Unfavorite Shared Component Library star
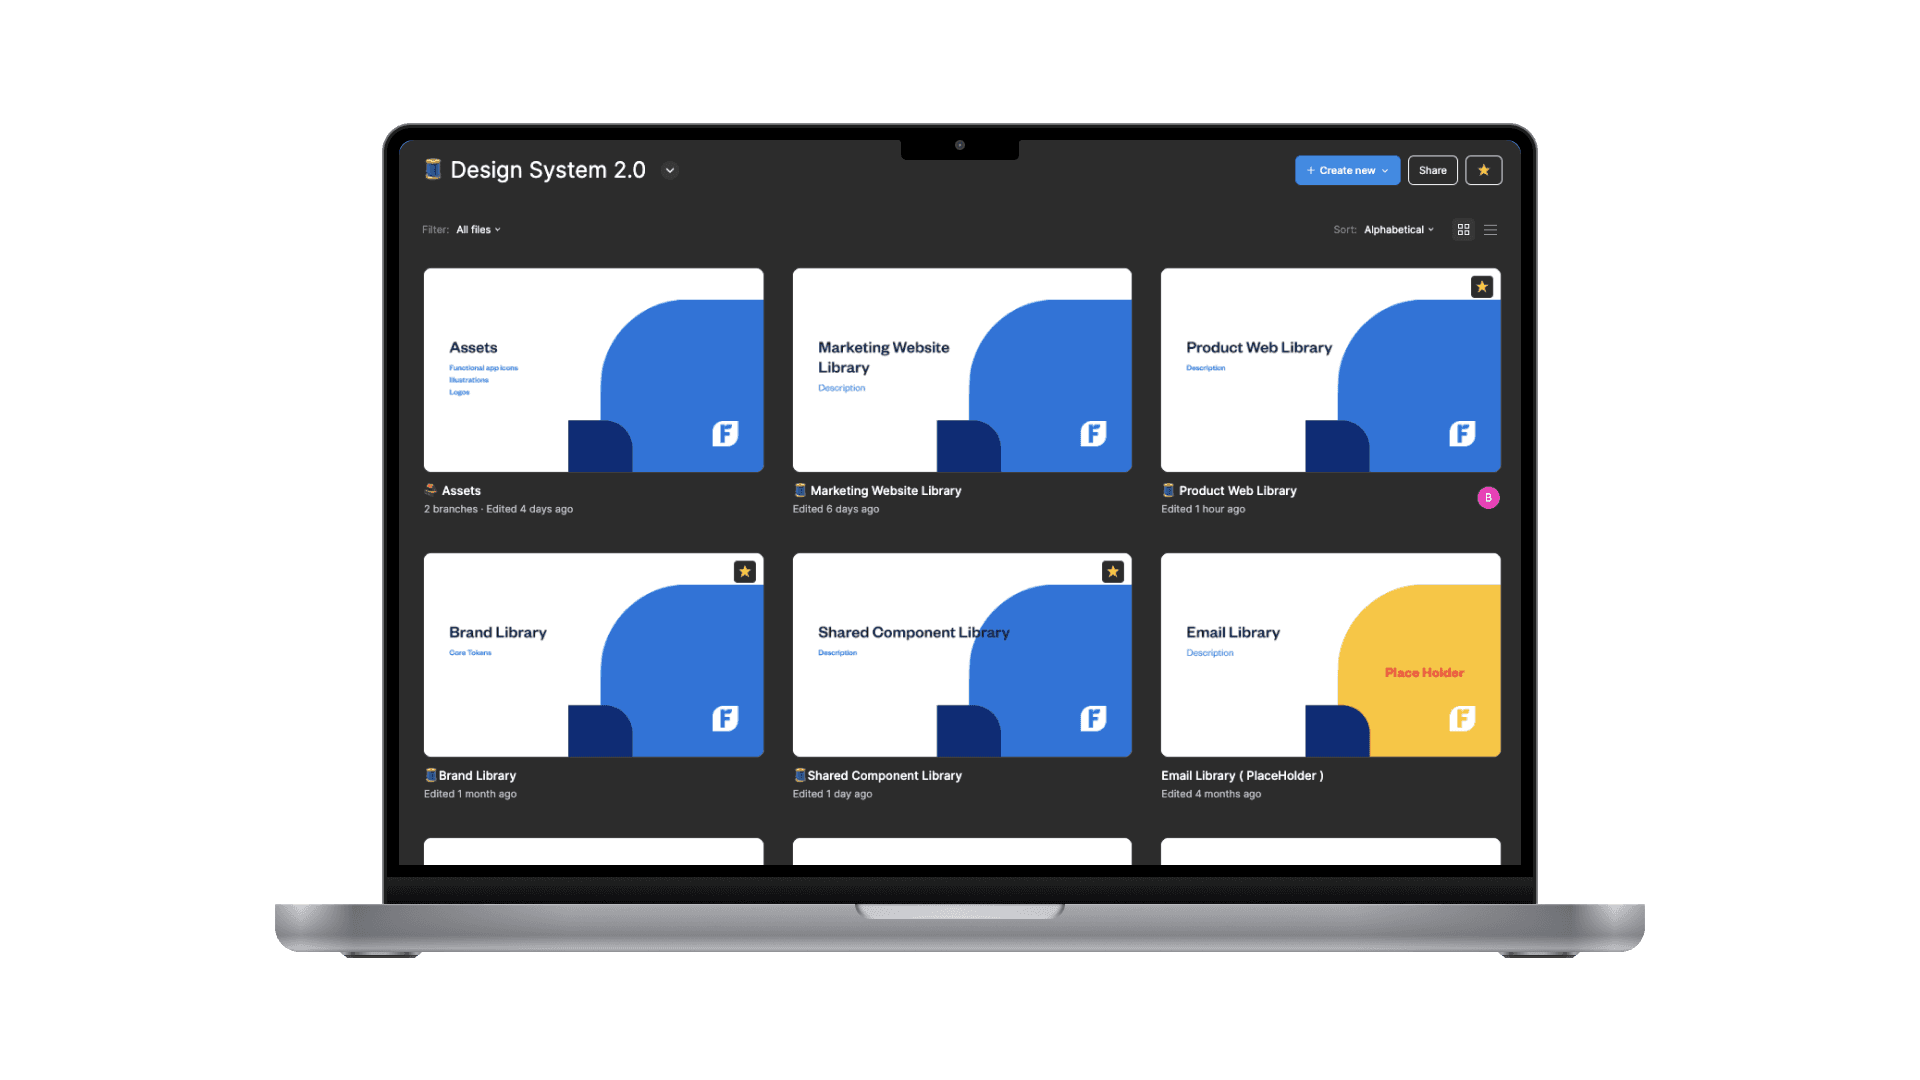Screen dimensions: 1920x1080 pos(1112,572)
